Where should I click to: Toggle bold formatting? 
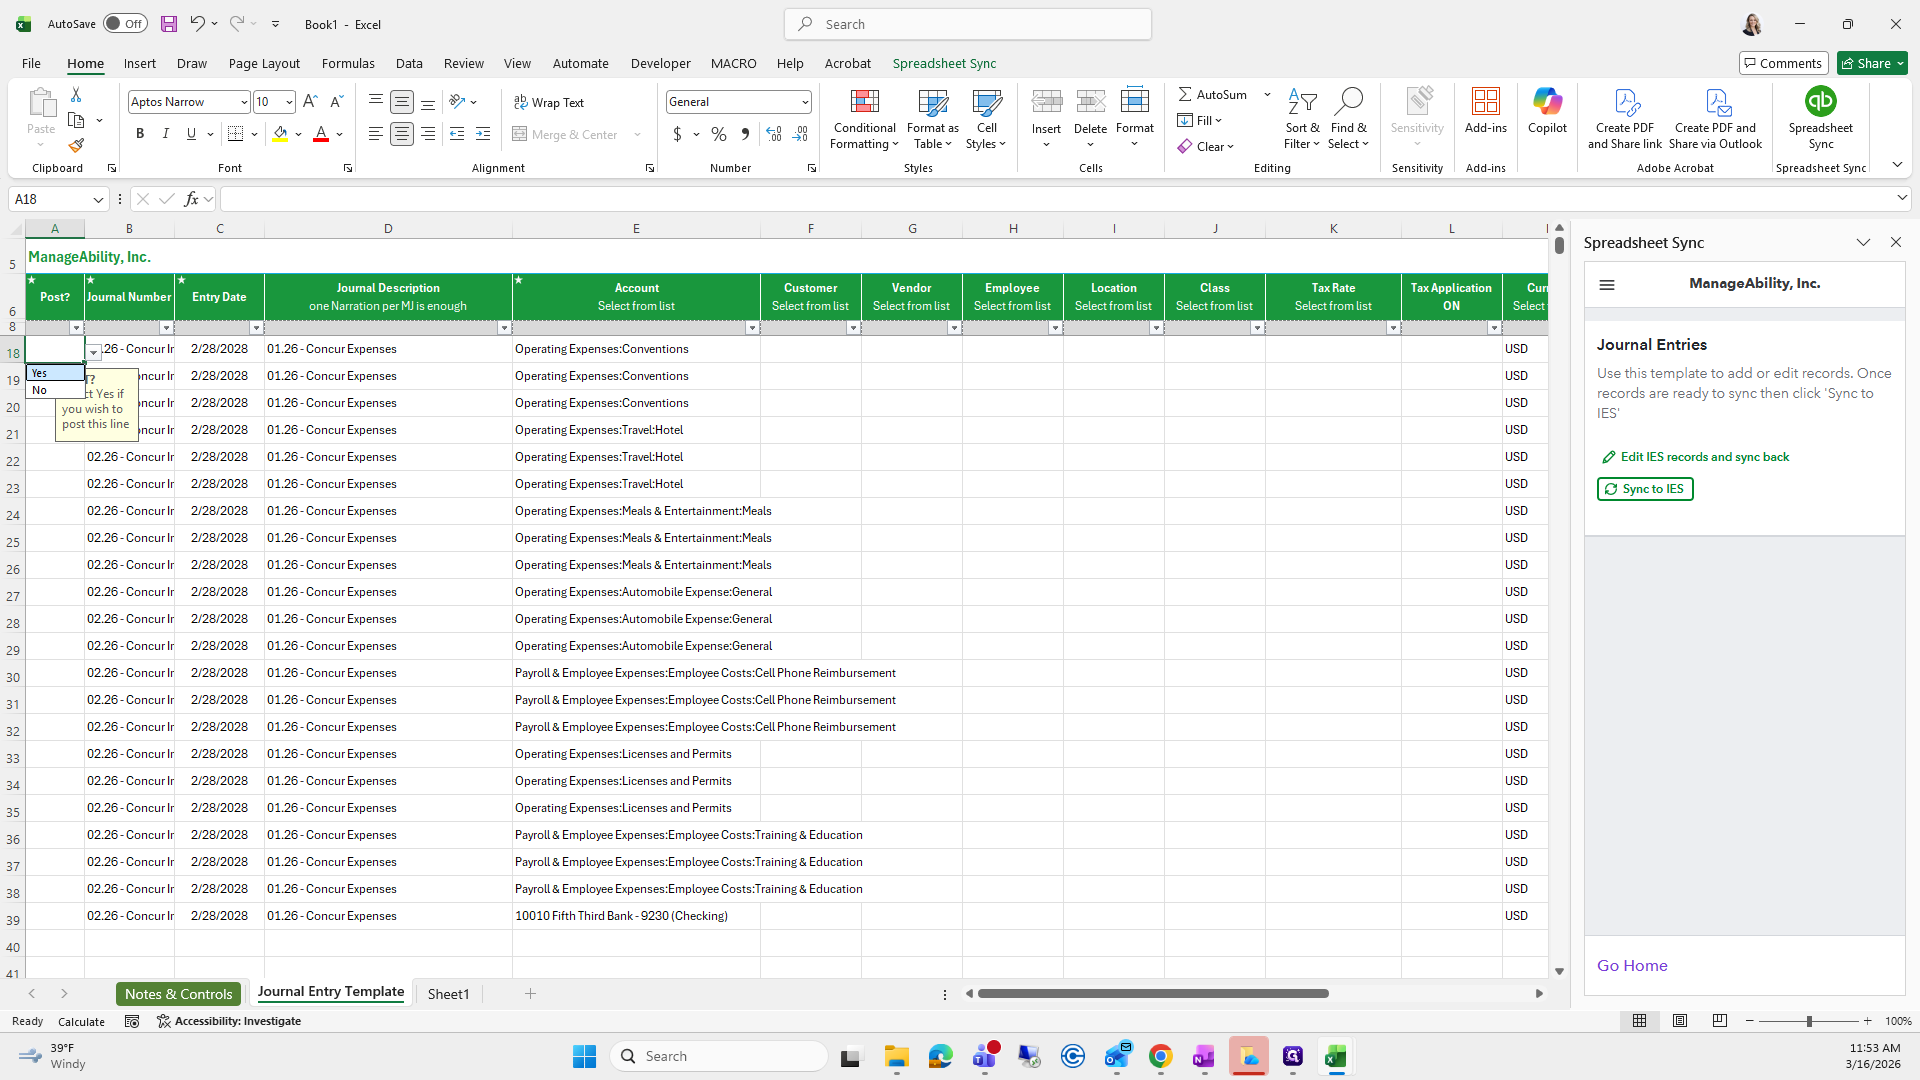point(140,134)
